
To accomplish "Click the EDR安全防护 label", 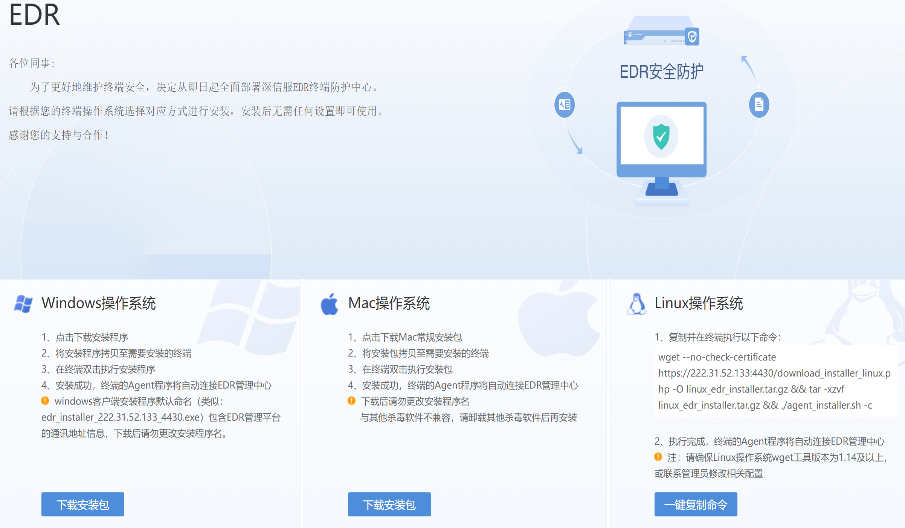I will pos(660,71).
